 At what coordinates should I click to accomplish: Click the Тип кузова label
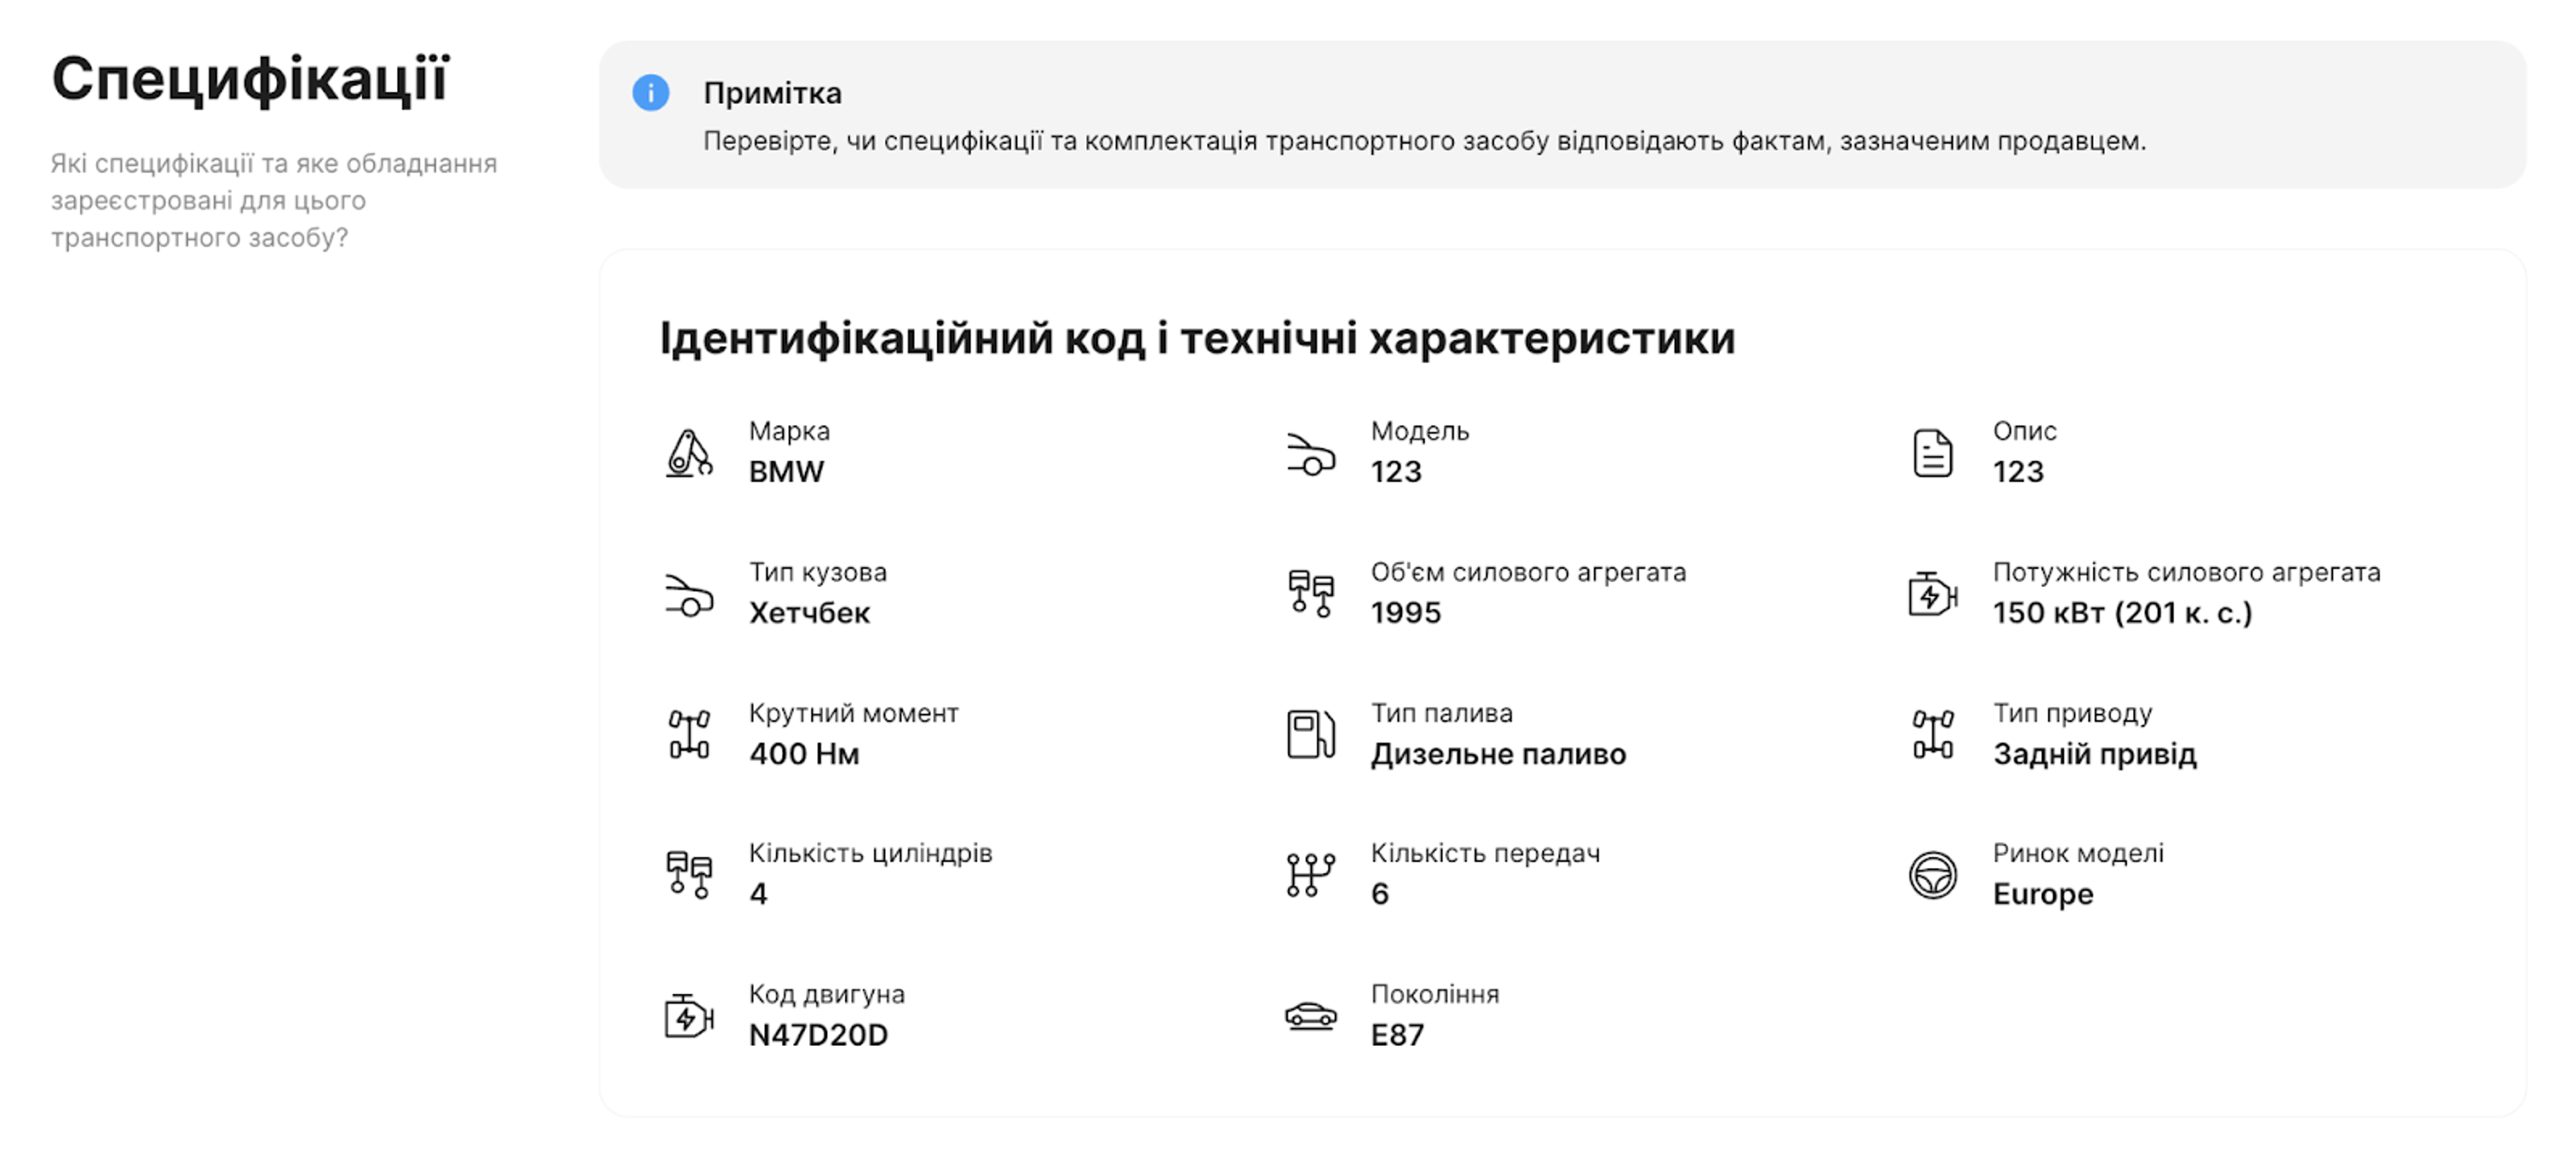point(818,572)
